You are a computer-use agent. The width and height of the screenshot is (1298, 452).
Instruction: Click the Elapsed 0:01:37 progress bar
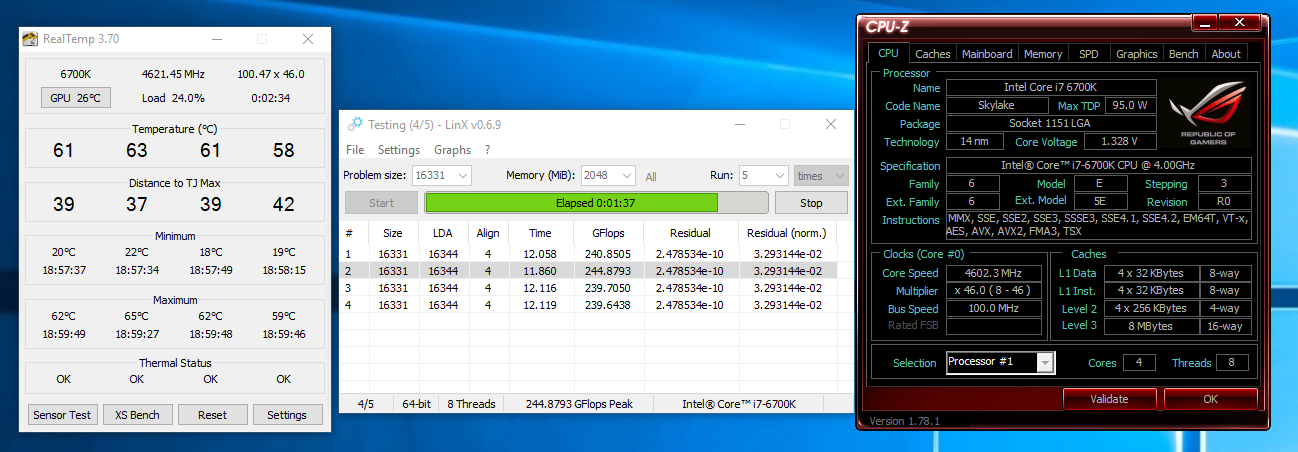tap(596, 203)
